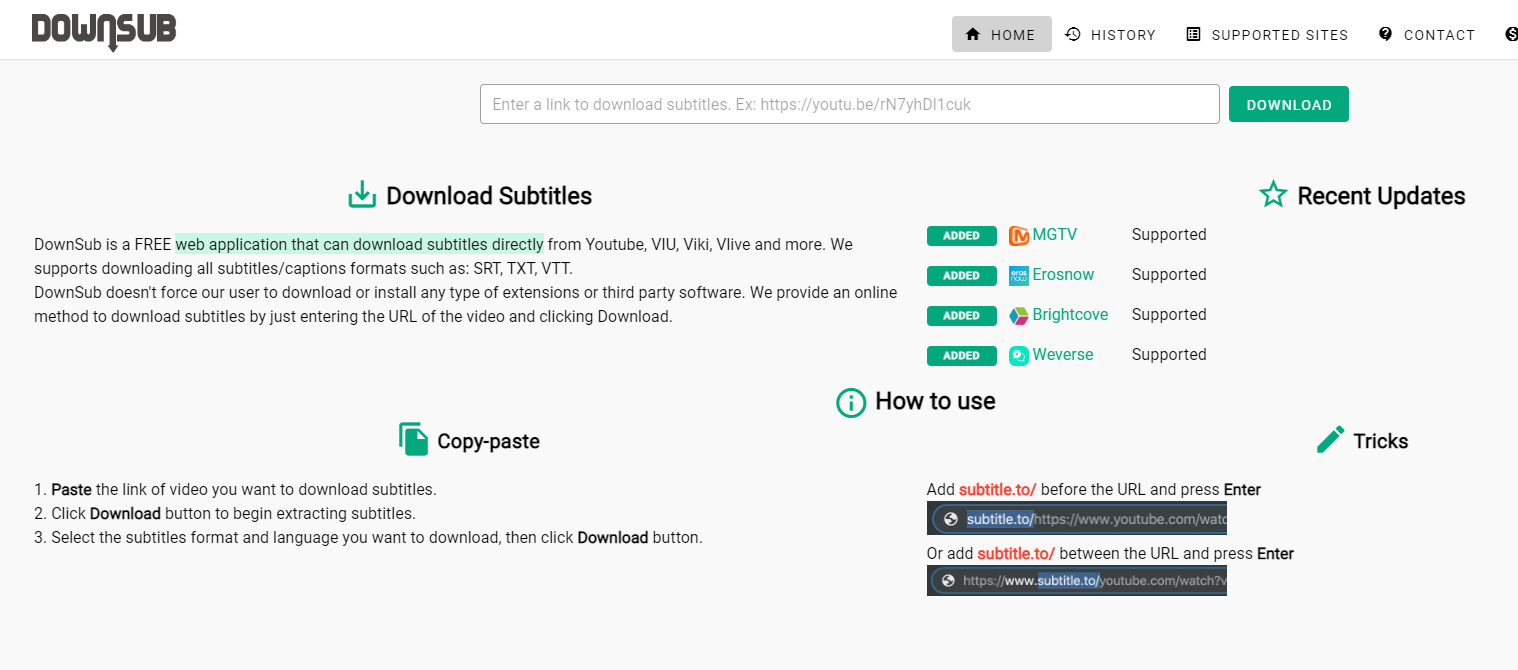Click the highlighted 'web application that can download' text

pyautogui.click(x=360, y=244)
